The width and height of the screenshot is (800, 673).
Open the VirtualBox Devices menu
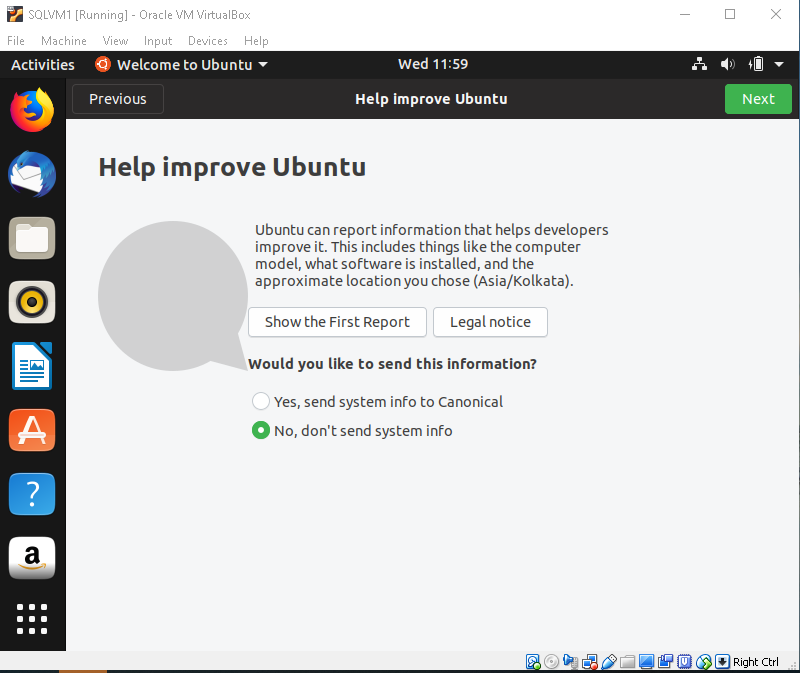point(208,41)
